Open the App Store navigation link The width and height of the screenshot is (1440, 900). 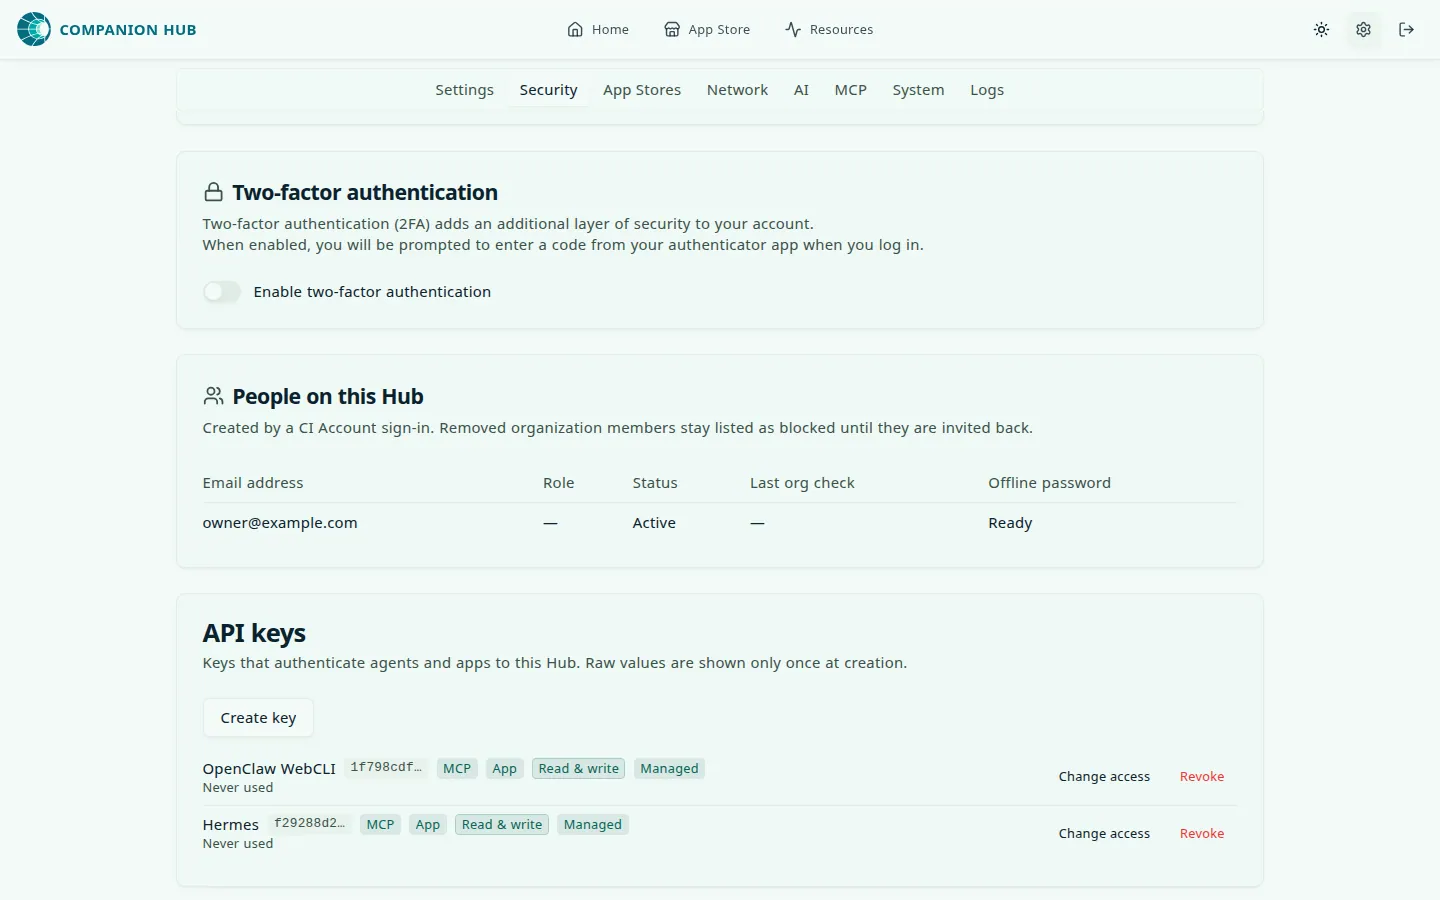(x=707, y=30)
